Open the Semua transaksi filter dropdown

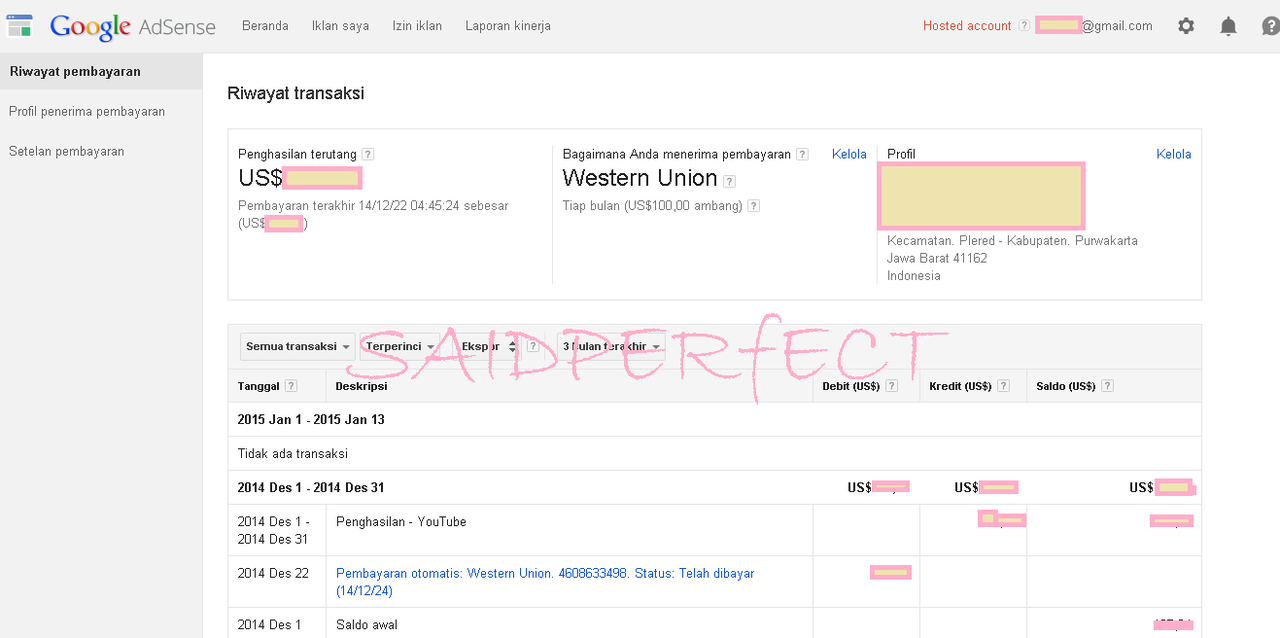298,346
